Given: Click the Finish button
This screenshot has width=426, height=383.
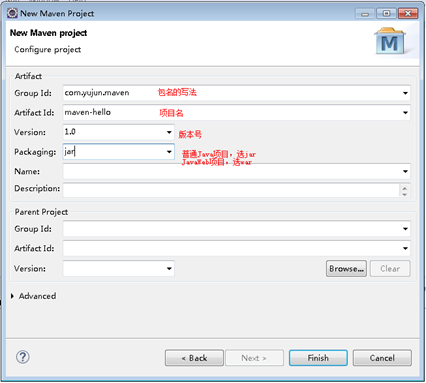Looking at the screenshot, I should coord(318,358).
